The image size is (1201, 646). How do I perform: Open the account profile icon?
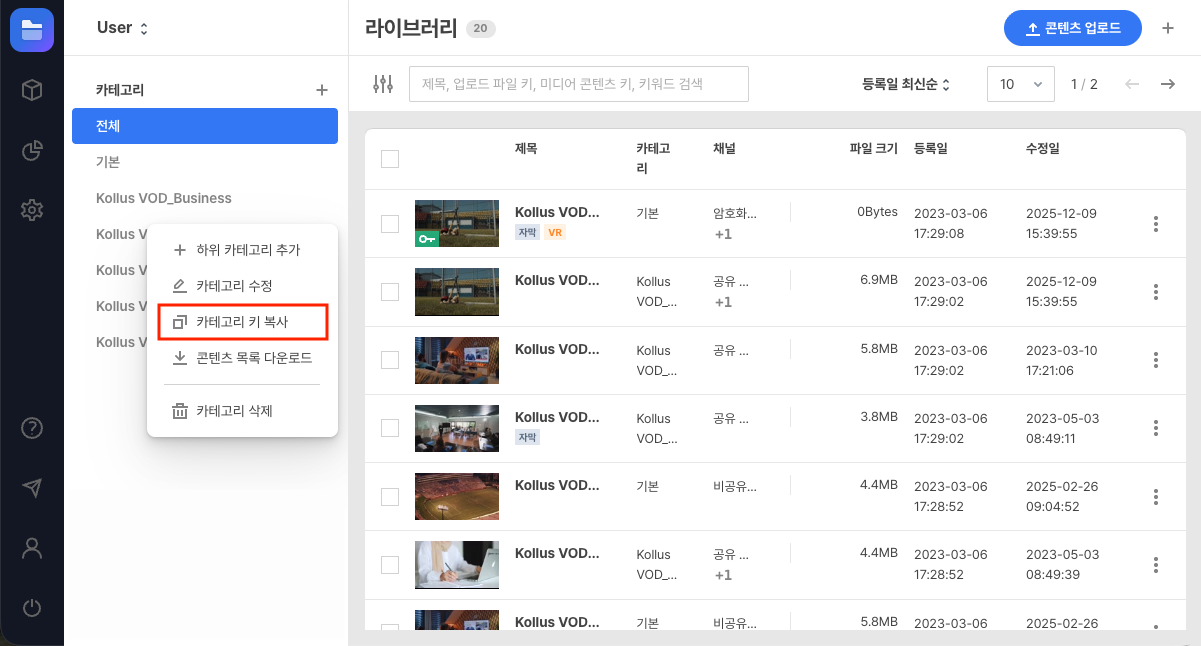point(31,548)
